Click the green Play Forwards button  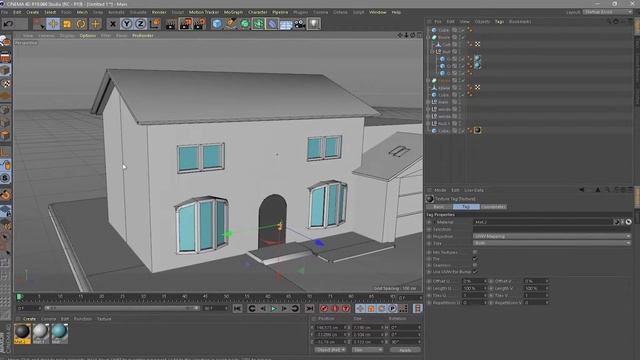[274, 309]
